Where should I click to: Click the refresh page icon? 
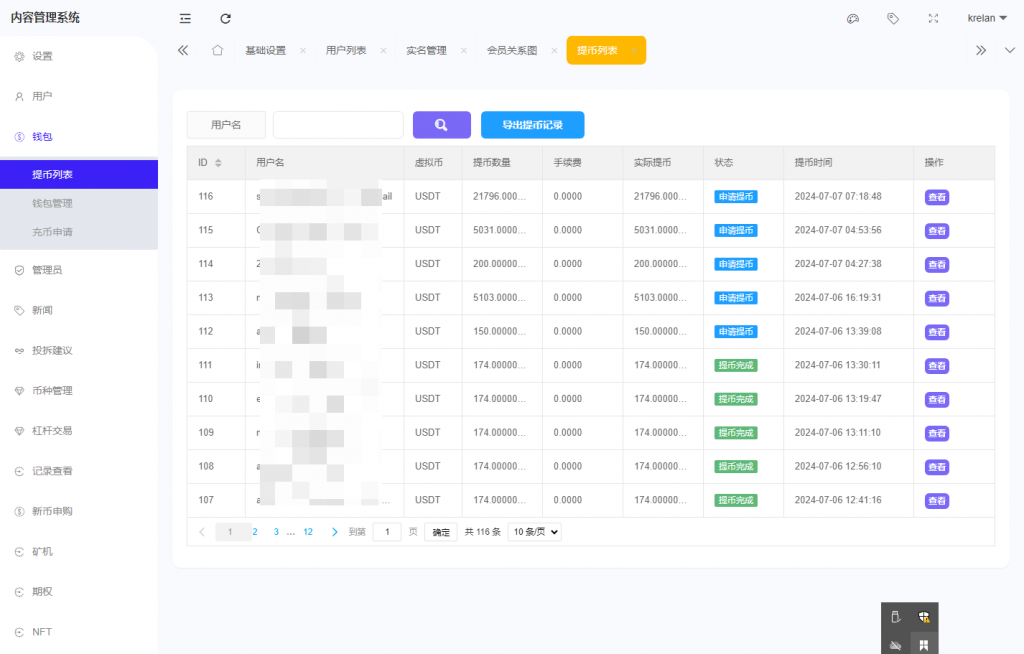tap(225, 18)
